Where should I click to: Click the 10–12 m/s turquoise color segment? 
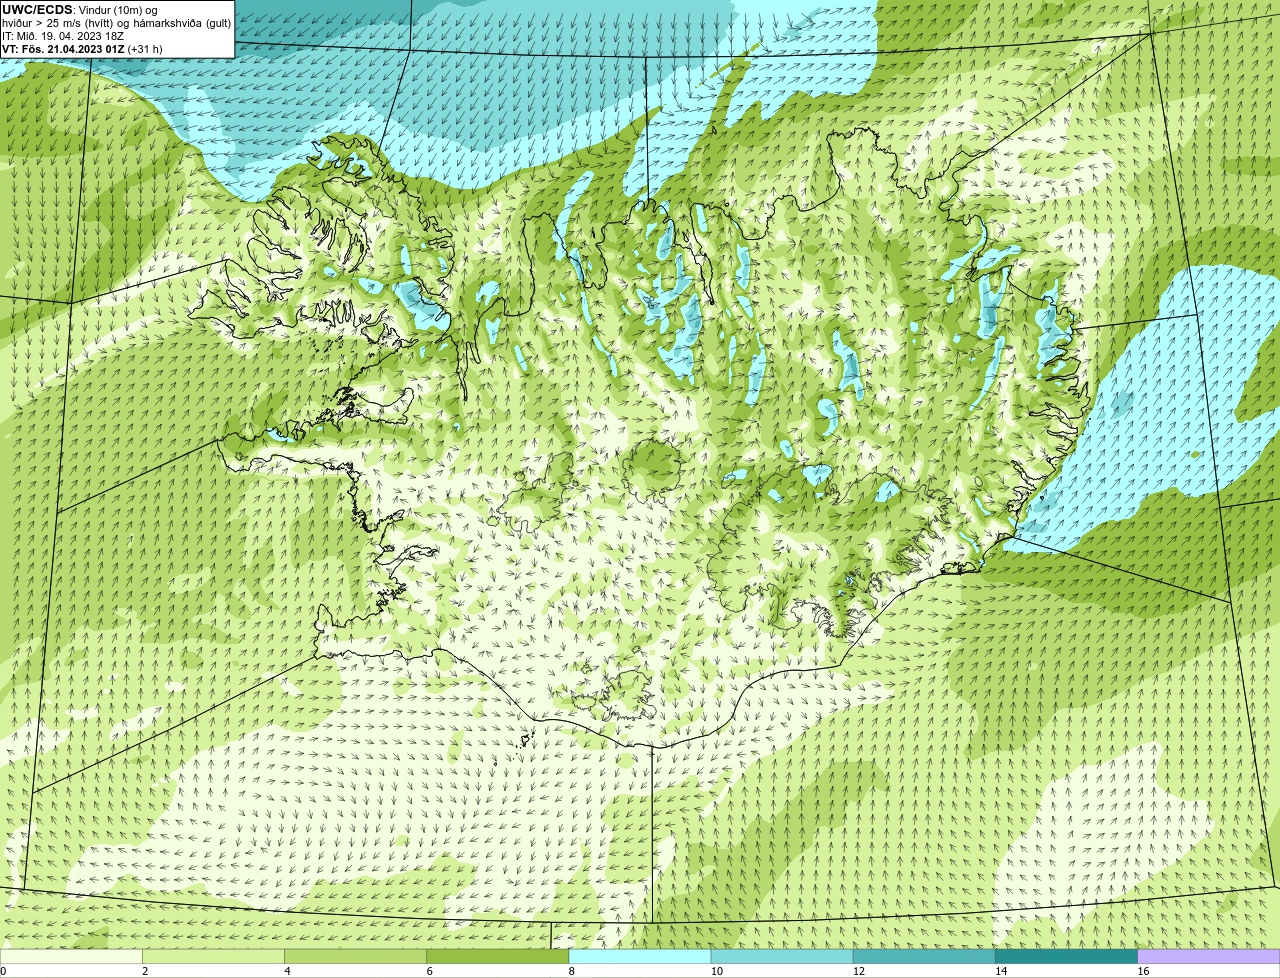point(782,957)
